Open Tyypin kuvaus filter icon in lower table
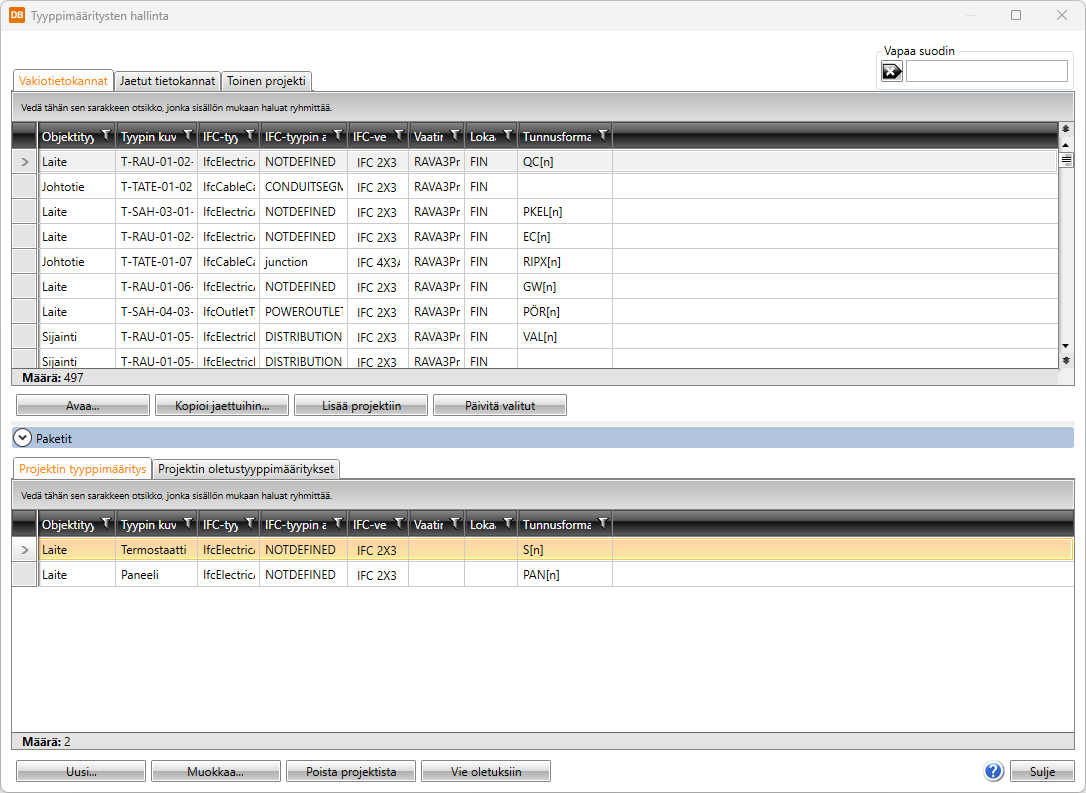The height and width of the screenshot is (793, 1086). pyautogui.click(x=187, y=524)
